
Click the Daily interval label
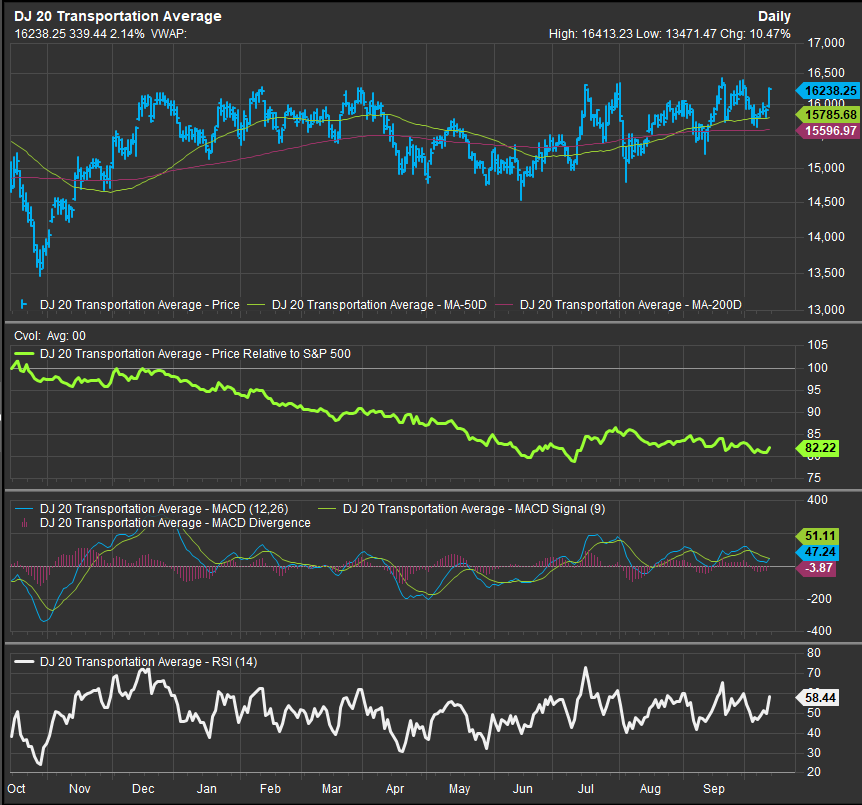774,16
